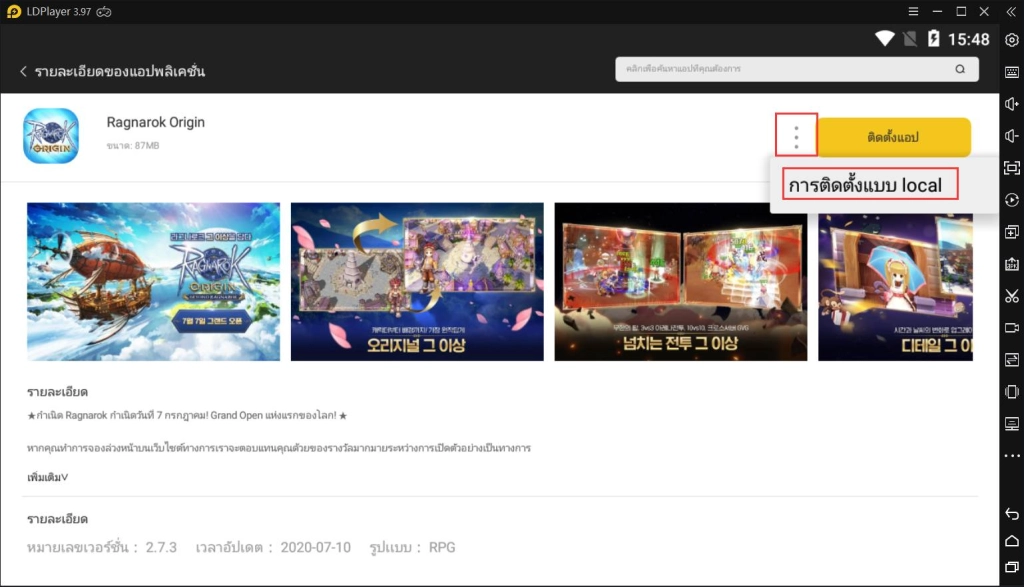
Task: Click the Grand Open description line
Action: click(187, 415)
